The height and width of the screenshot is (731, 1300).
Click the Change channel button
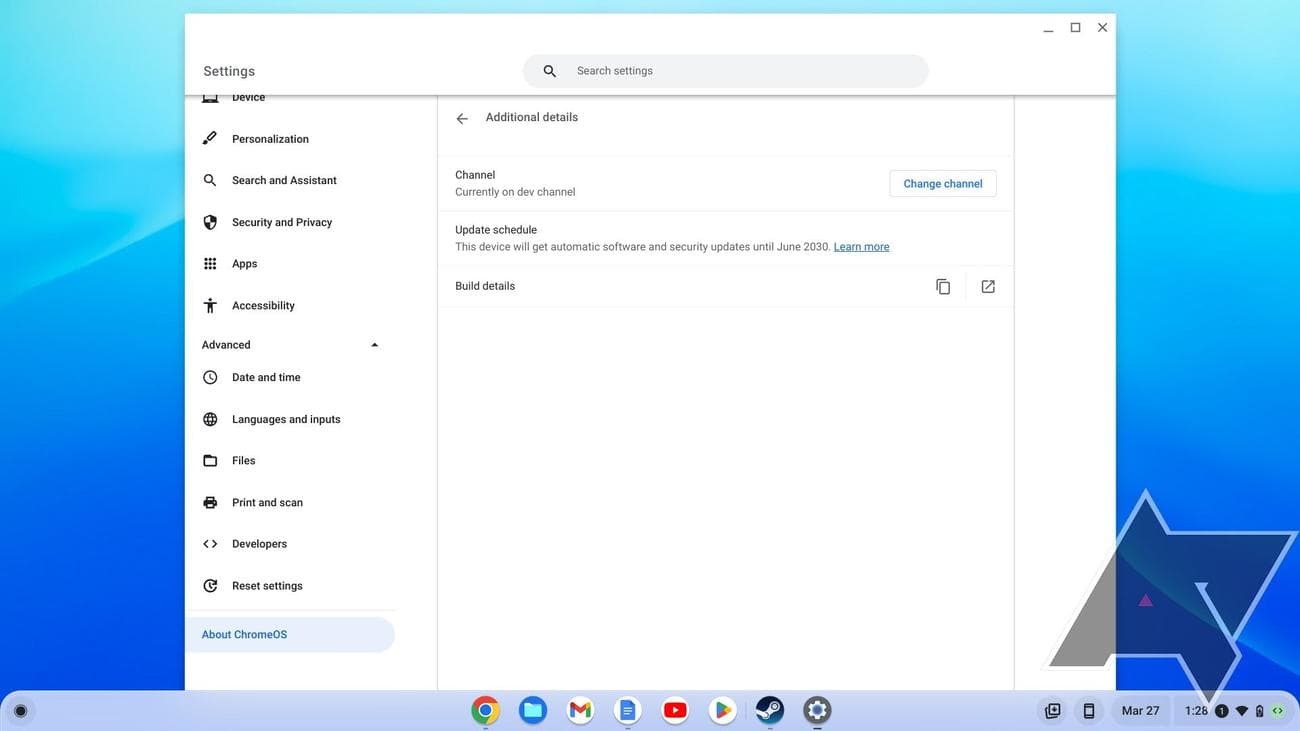pyautogui.click(x=943, y=182)
